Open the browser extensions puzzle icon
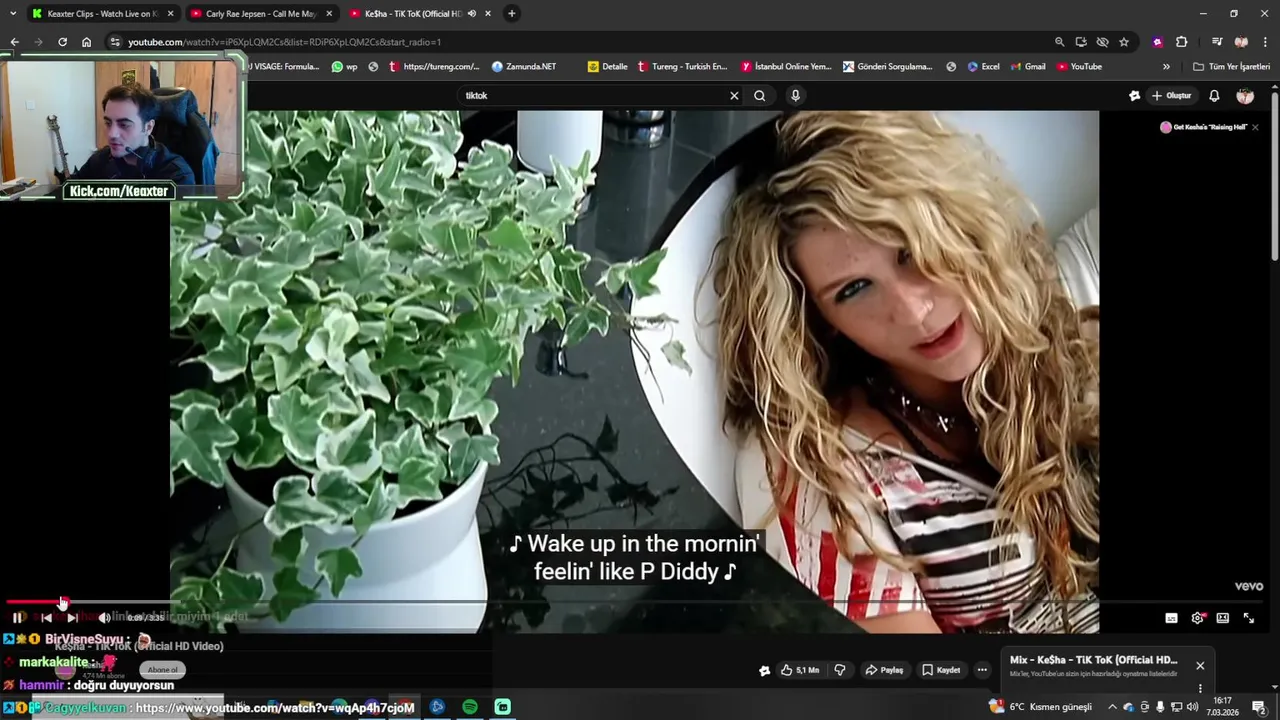The image size is (1280, 720). coord(1182,42)
